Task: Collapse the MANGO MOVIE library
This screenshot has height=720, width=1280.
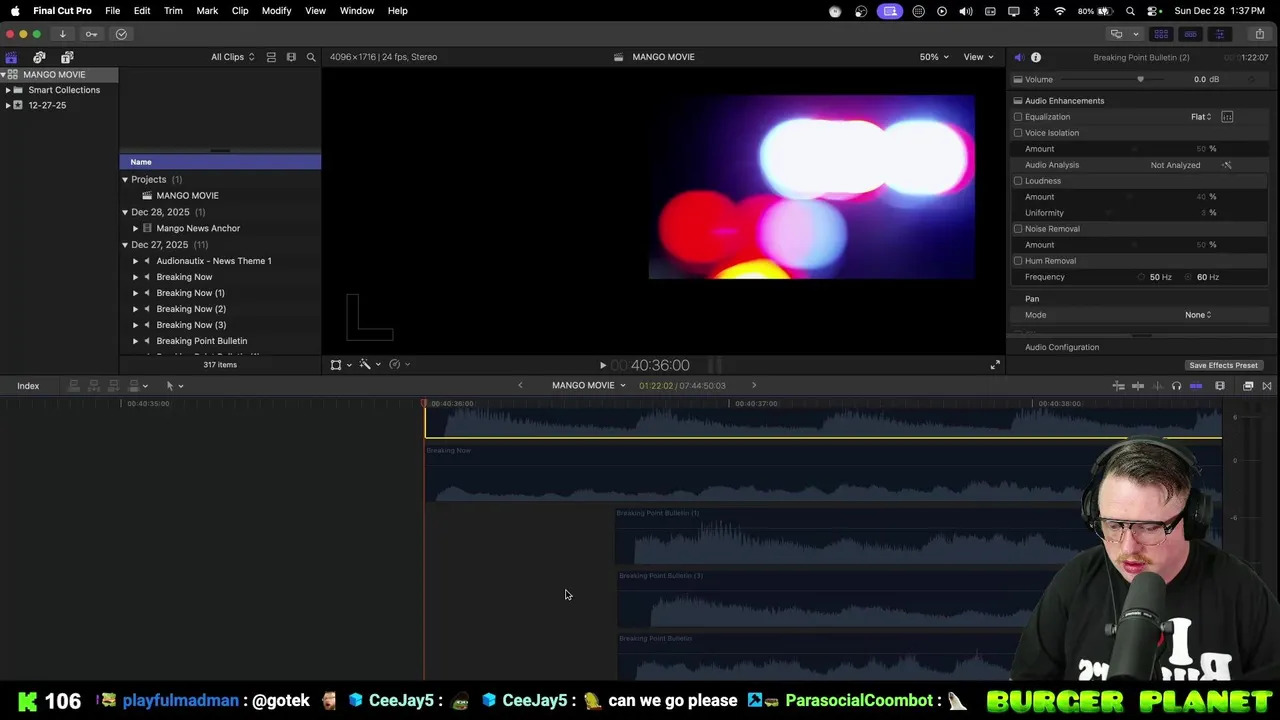Action: [x=4, y=75]
